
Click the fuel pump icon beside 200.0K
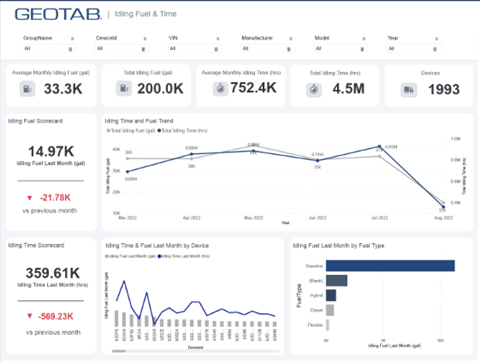coord(124,89)
